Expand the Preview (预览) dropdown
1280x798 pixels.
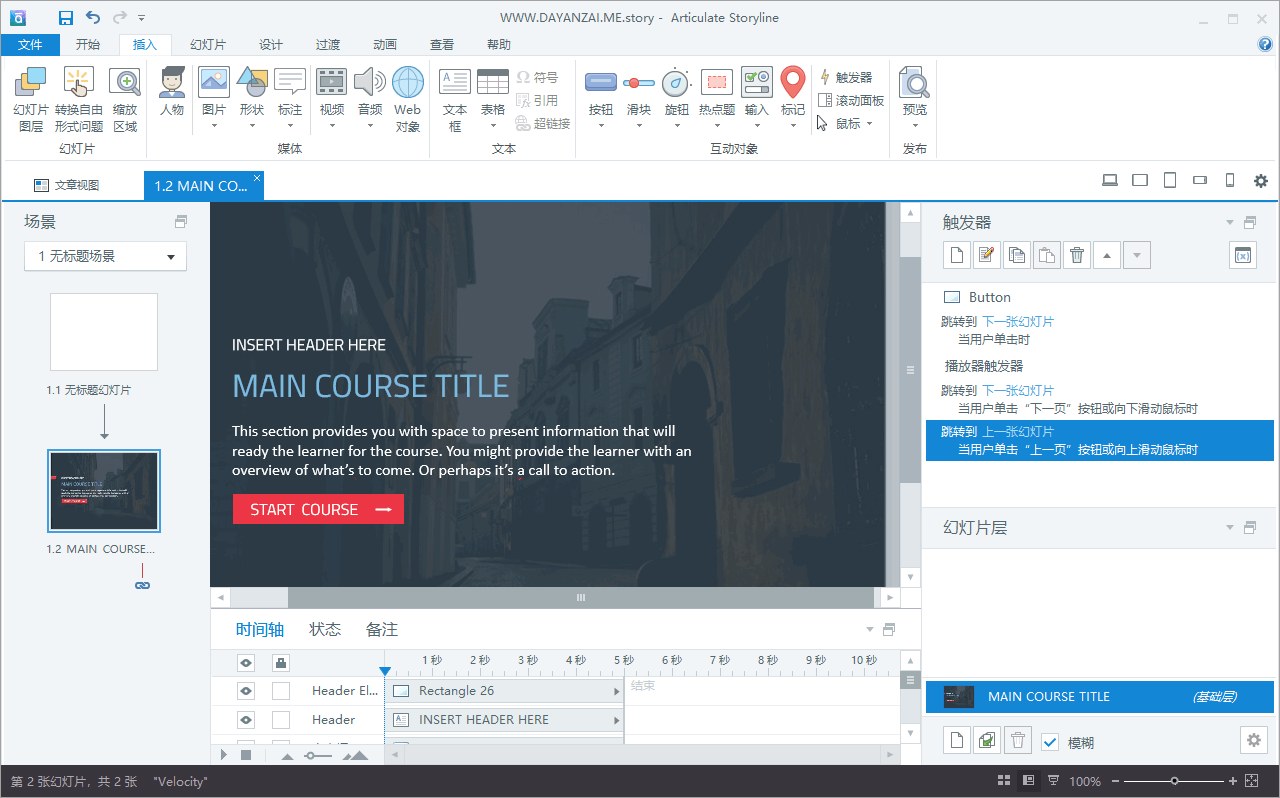915,126
